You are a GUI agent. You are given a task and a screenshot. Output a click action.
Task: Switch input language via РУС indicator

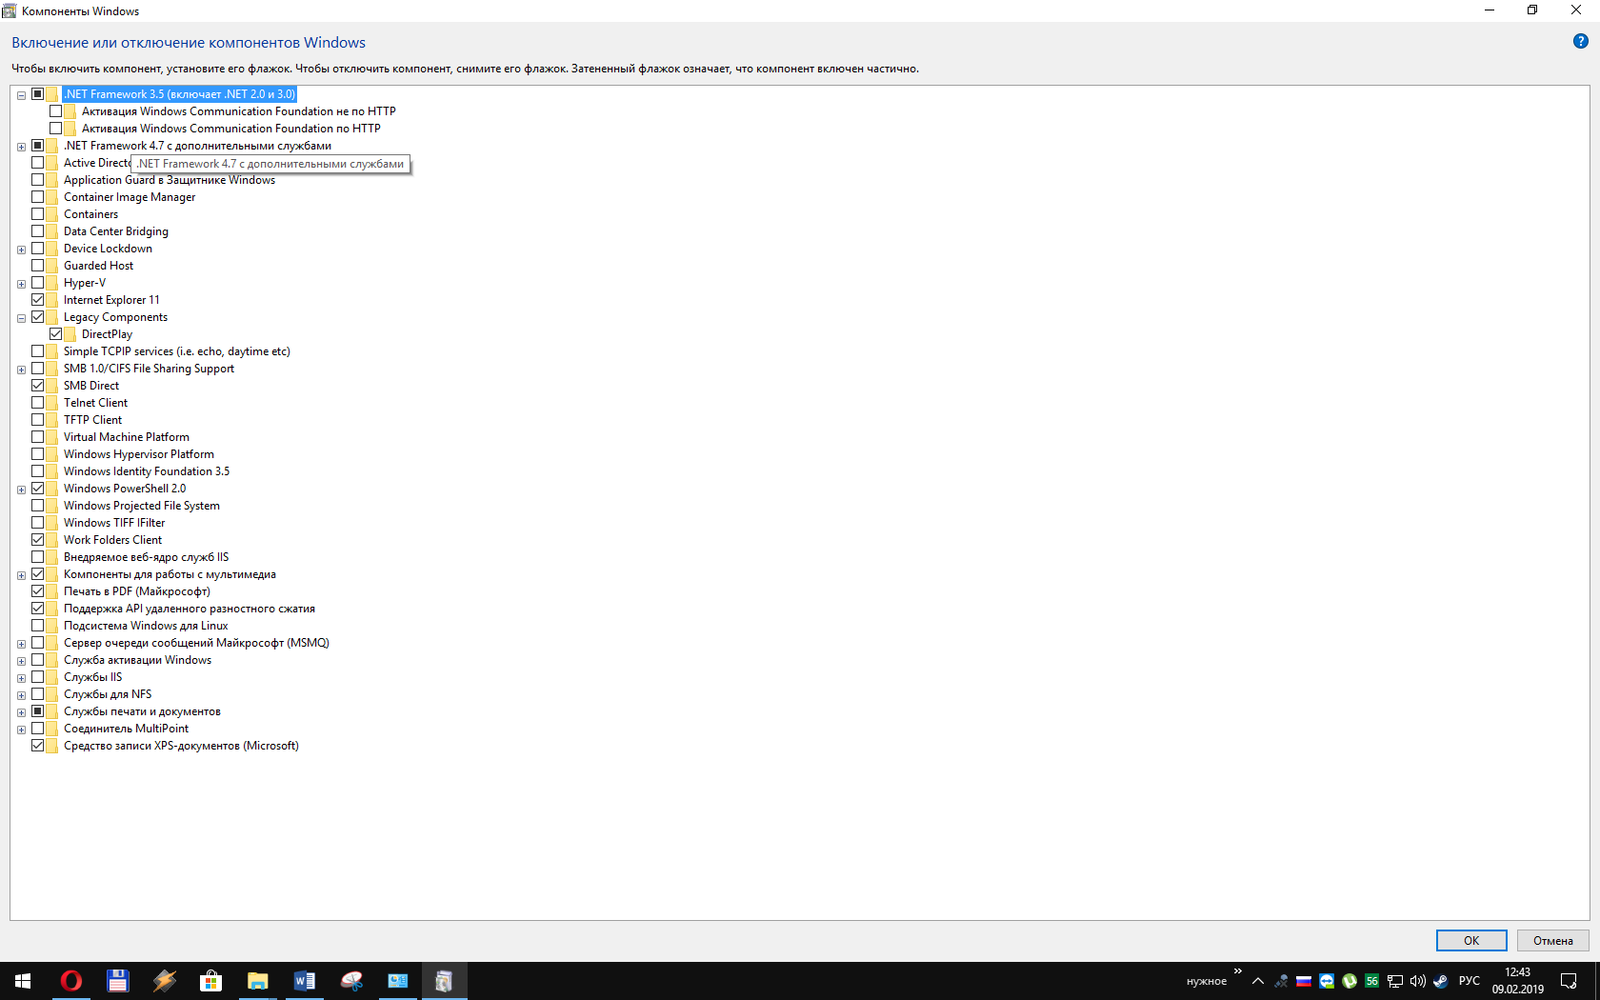coord(1469,981)
